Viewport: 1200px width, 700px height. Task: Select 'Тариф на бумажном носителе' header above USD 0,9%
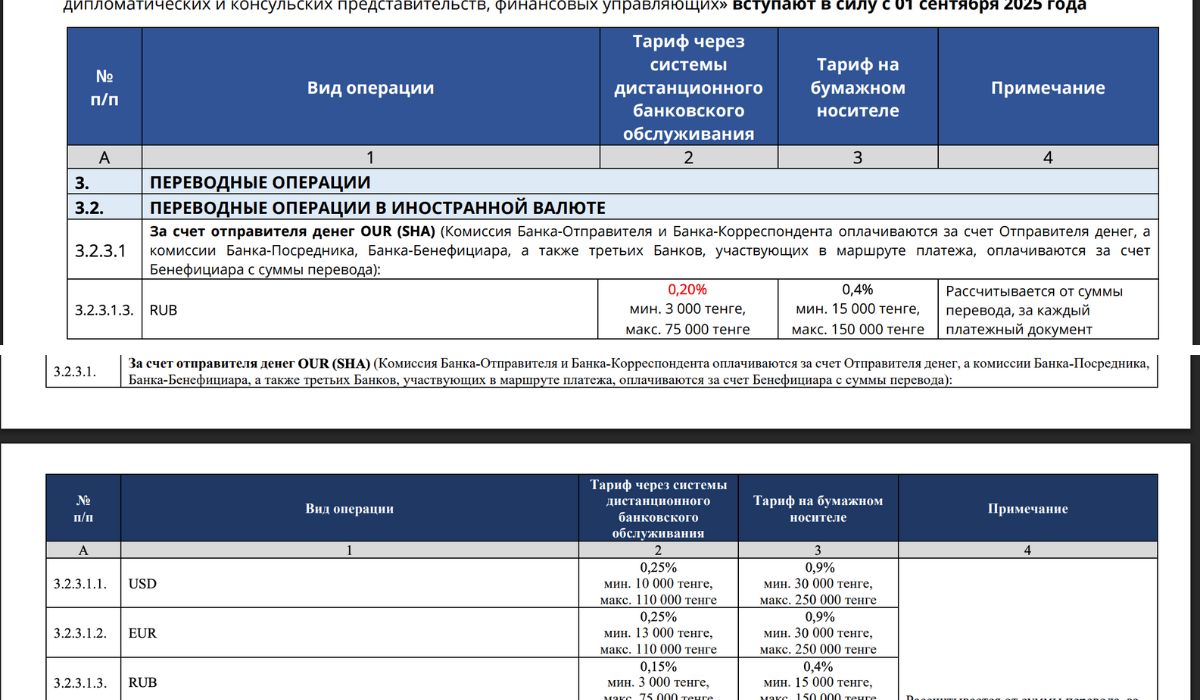818,509
